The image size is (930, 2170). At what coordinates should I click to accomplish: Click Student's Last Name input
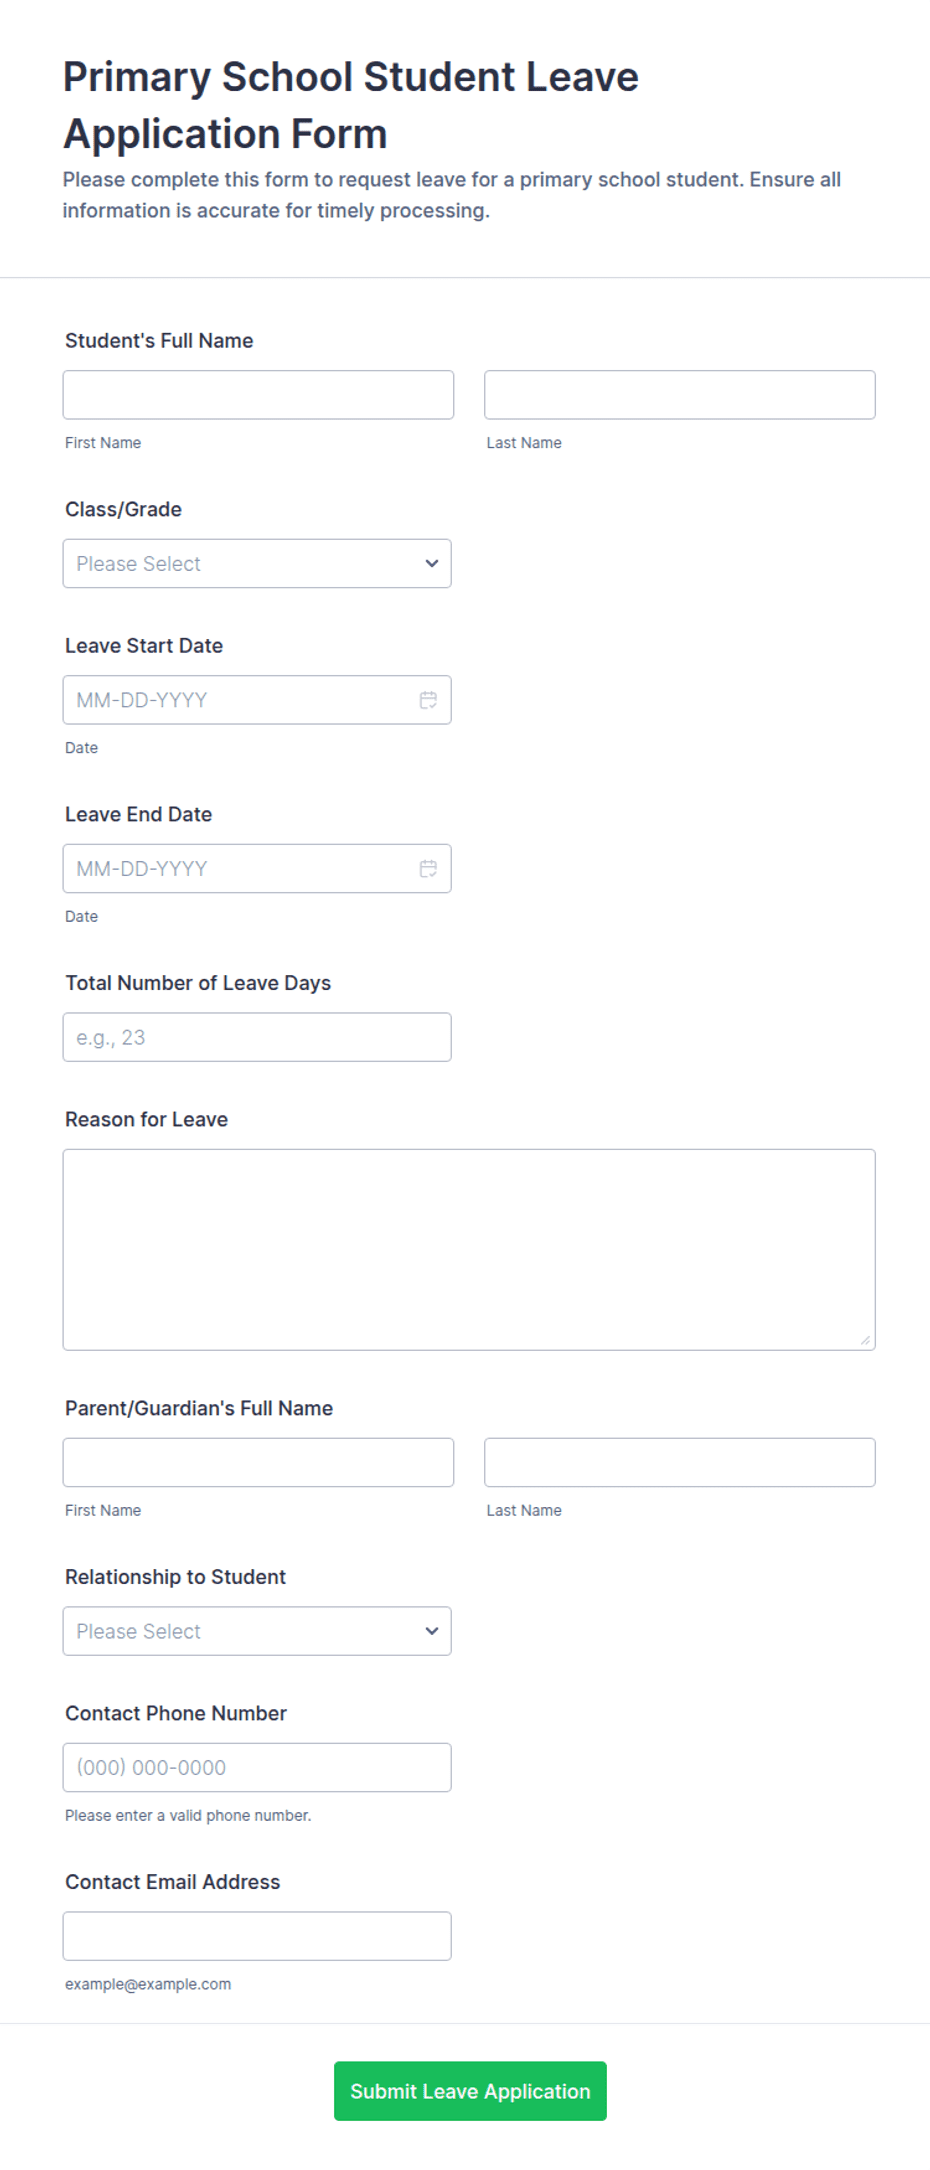tap(680, 395)
